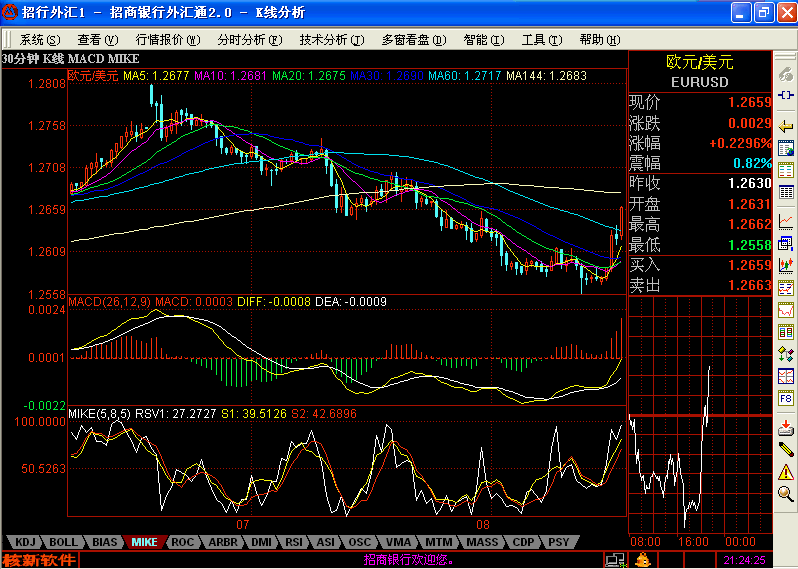Switch to the DMI indicator tab
798x569 pixels.
[261, 542]
